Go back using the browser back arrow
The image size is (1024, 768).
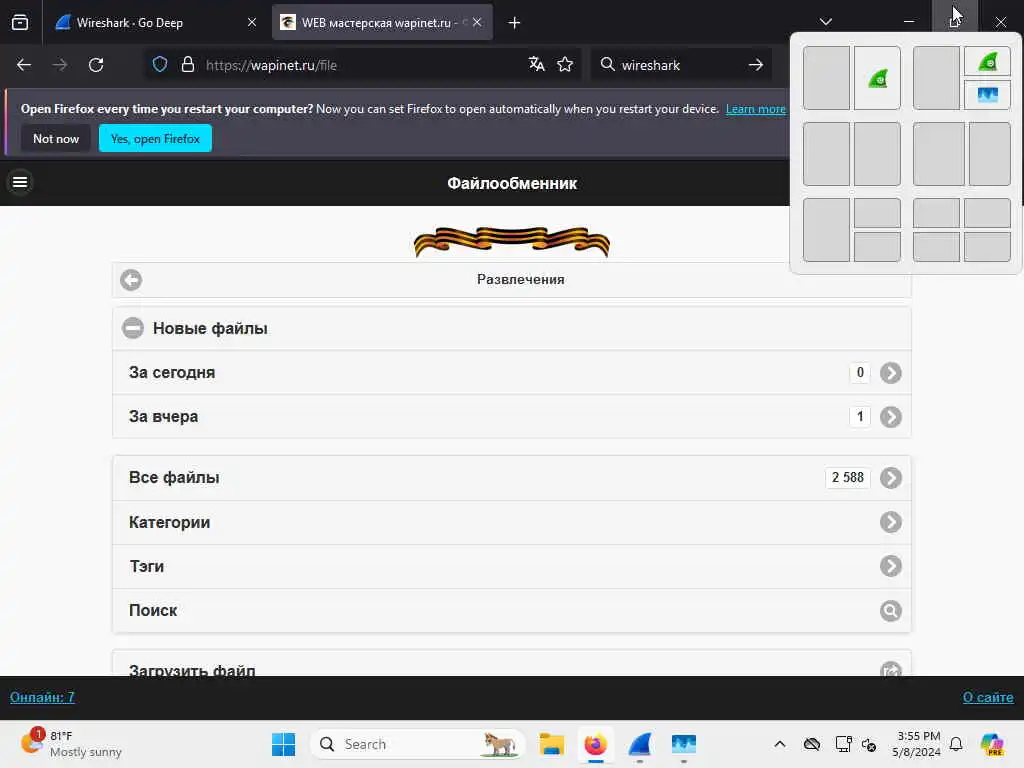point(24,65)
